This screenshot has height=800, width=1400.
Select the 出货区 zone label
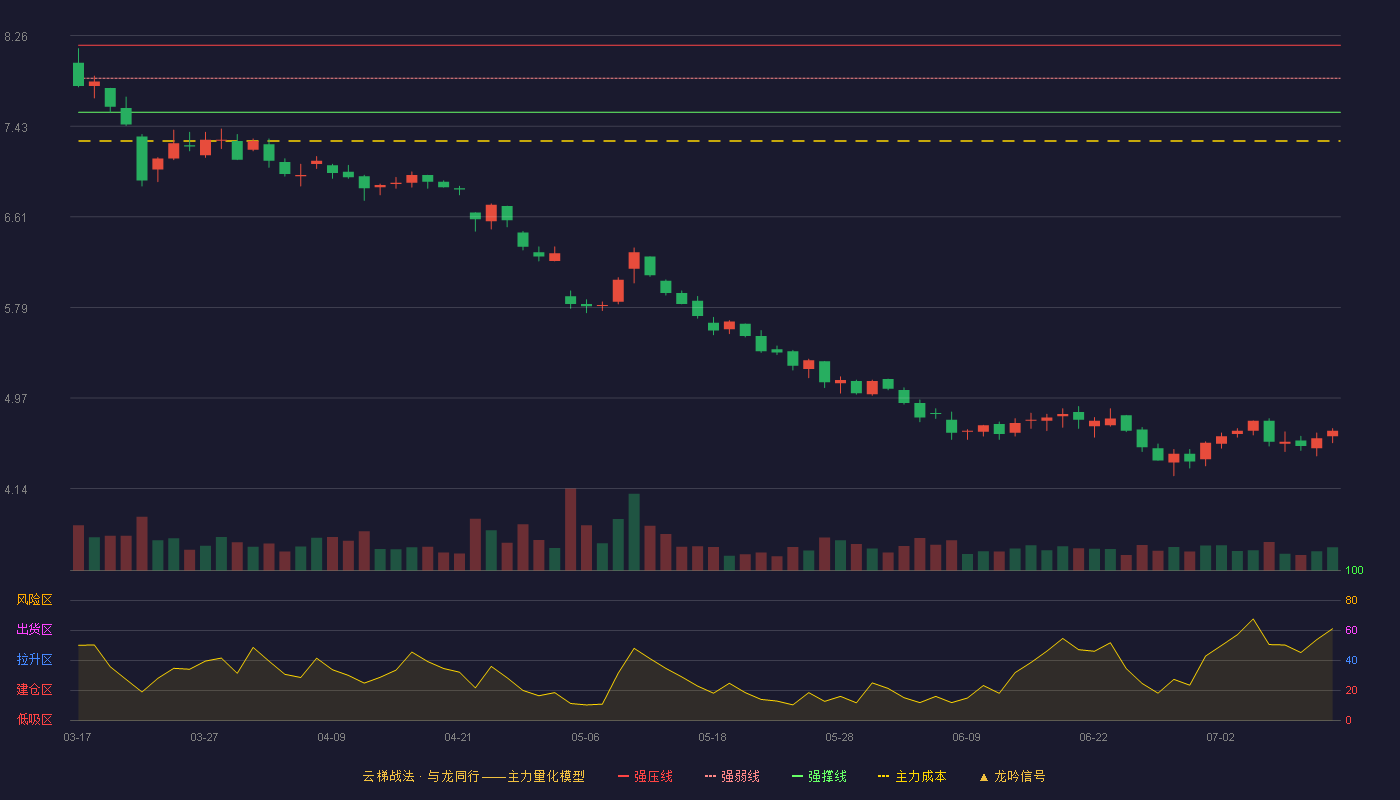(34, 630)
